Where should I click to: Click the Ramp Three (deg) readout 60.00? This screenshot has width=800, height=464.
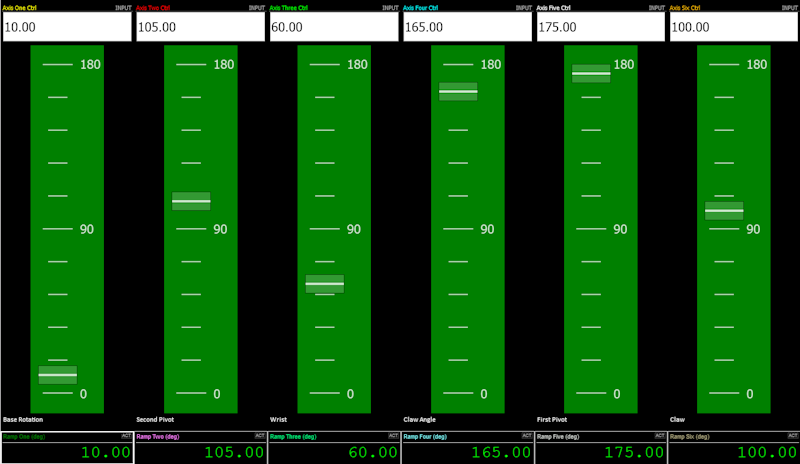[373, 452]
